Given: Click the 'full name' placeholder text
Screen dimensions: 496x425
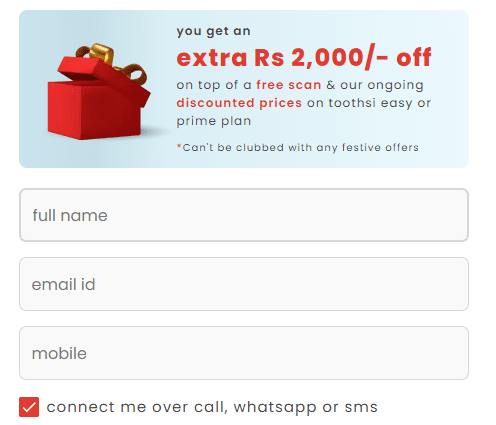Looking at the screenshot, I should pyautogui.click(x=70, y=215).
